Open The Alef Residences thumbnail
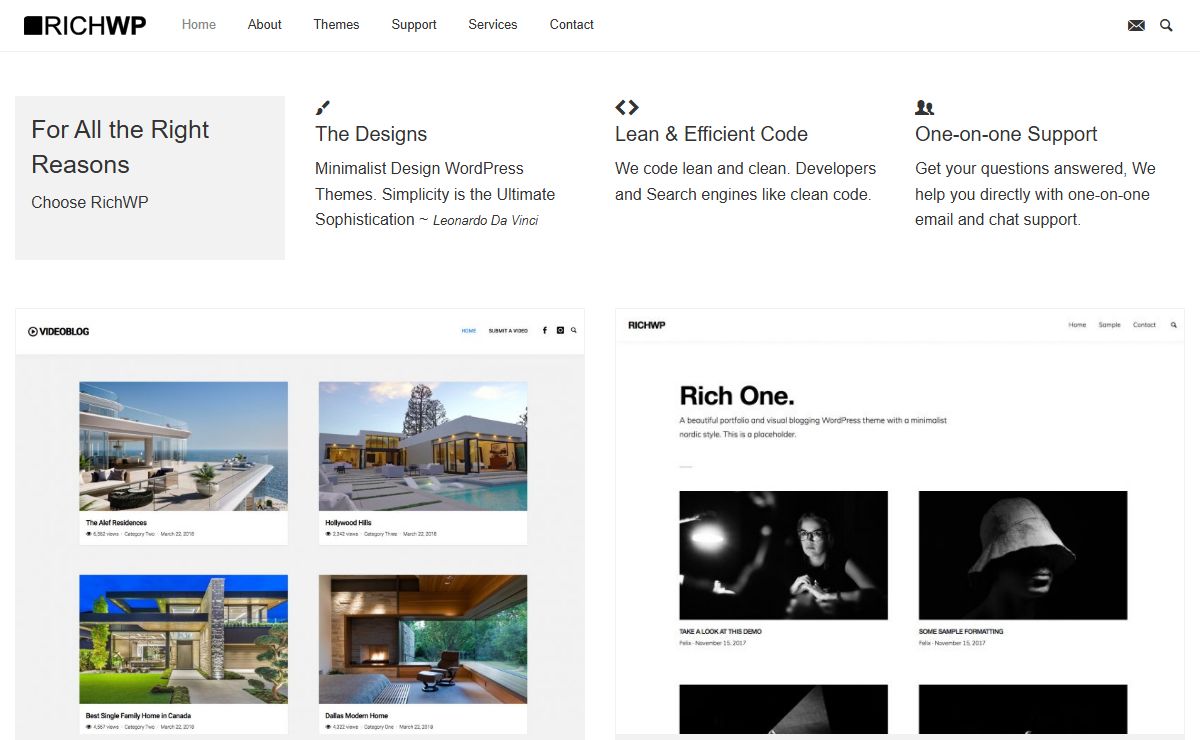 (184, 446)
